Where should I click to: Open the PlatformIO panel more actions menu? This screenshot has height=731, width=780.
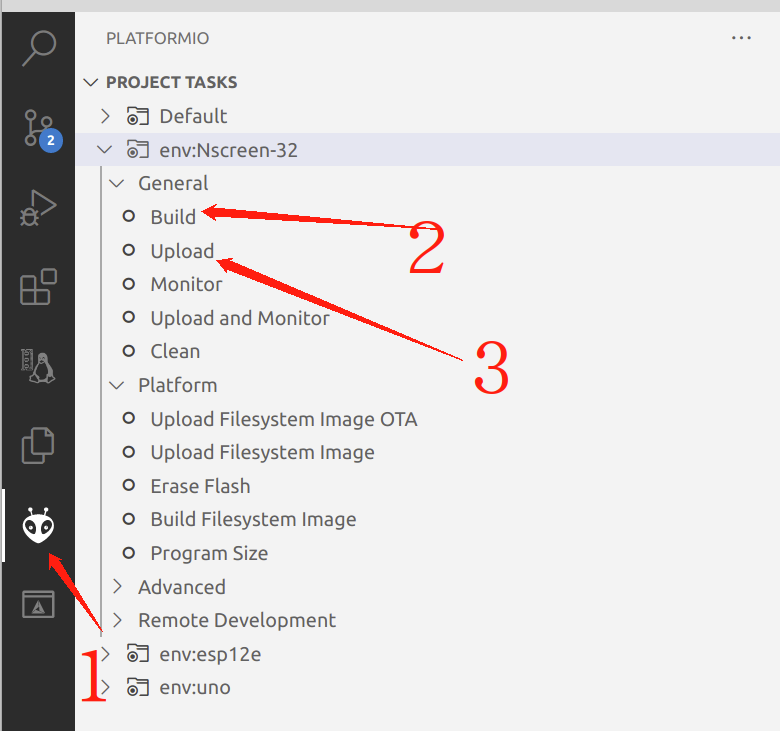click(x=741, y=38)
